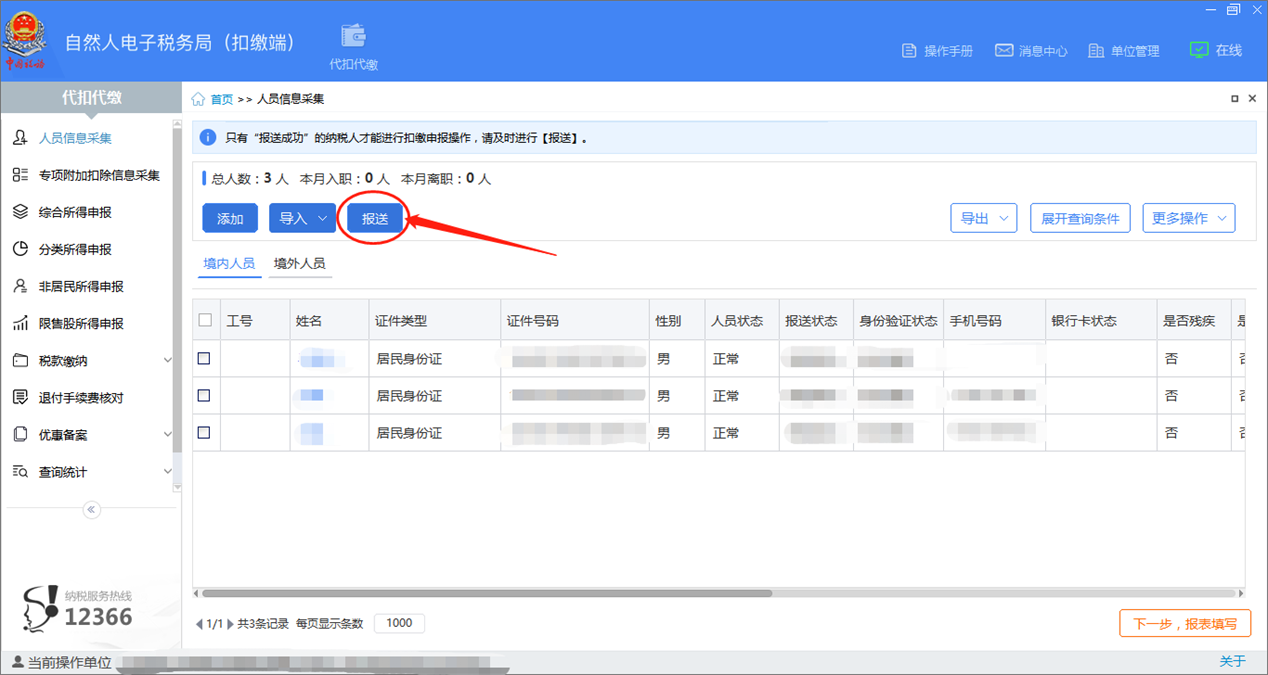Switch to the 境外人员 tab
The image size is (1268, 675).
(x=299, y=263)
